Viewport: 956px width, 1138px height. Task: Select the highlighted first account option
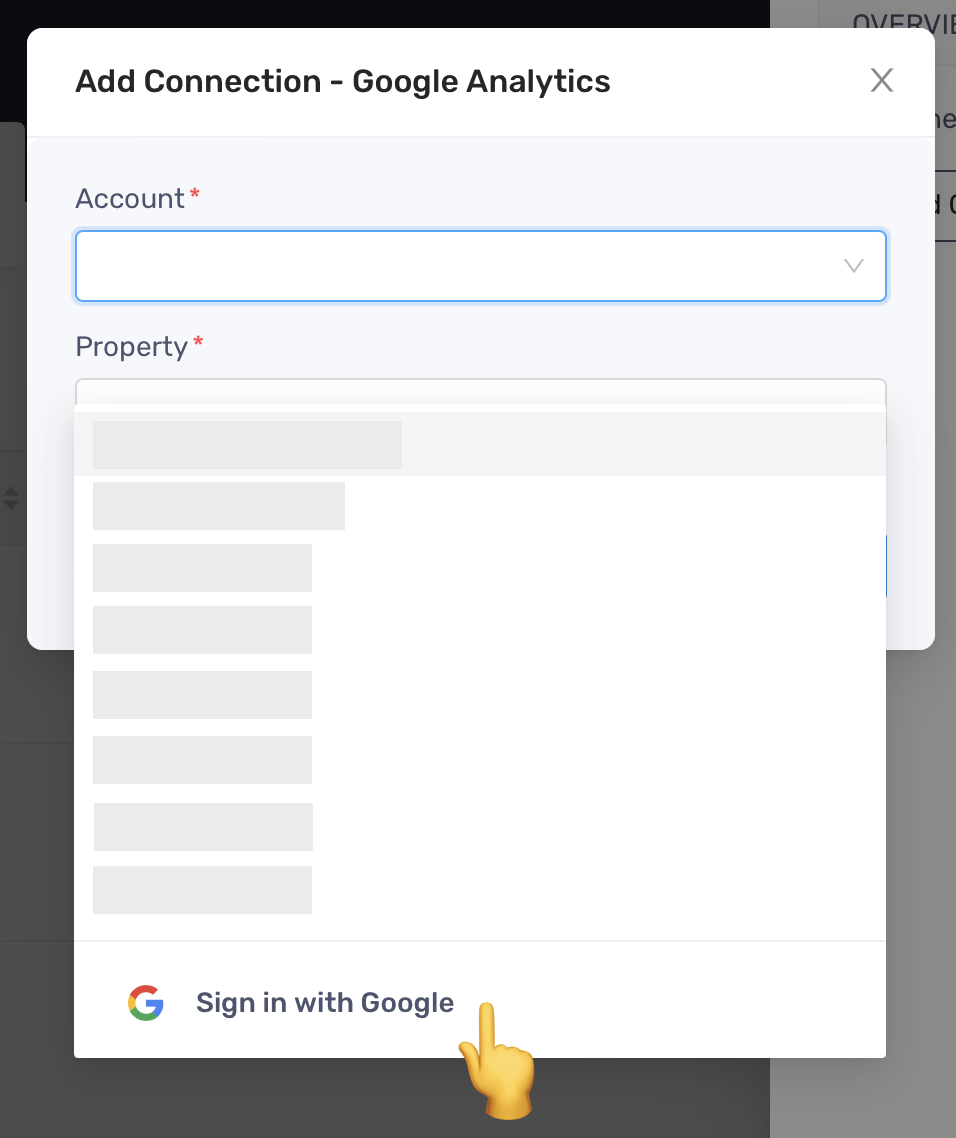pos(480,444)
